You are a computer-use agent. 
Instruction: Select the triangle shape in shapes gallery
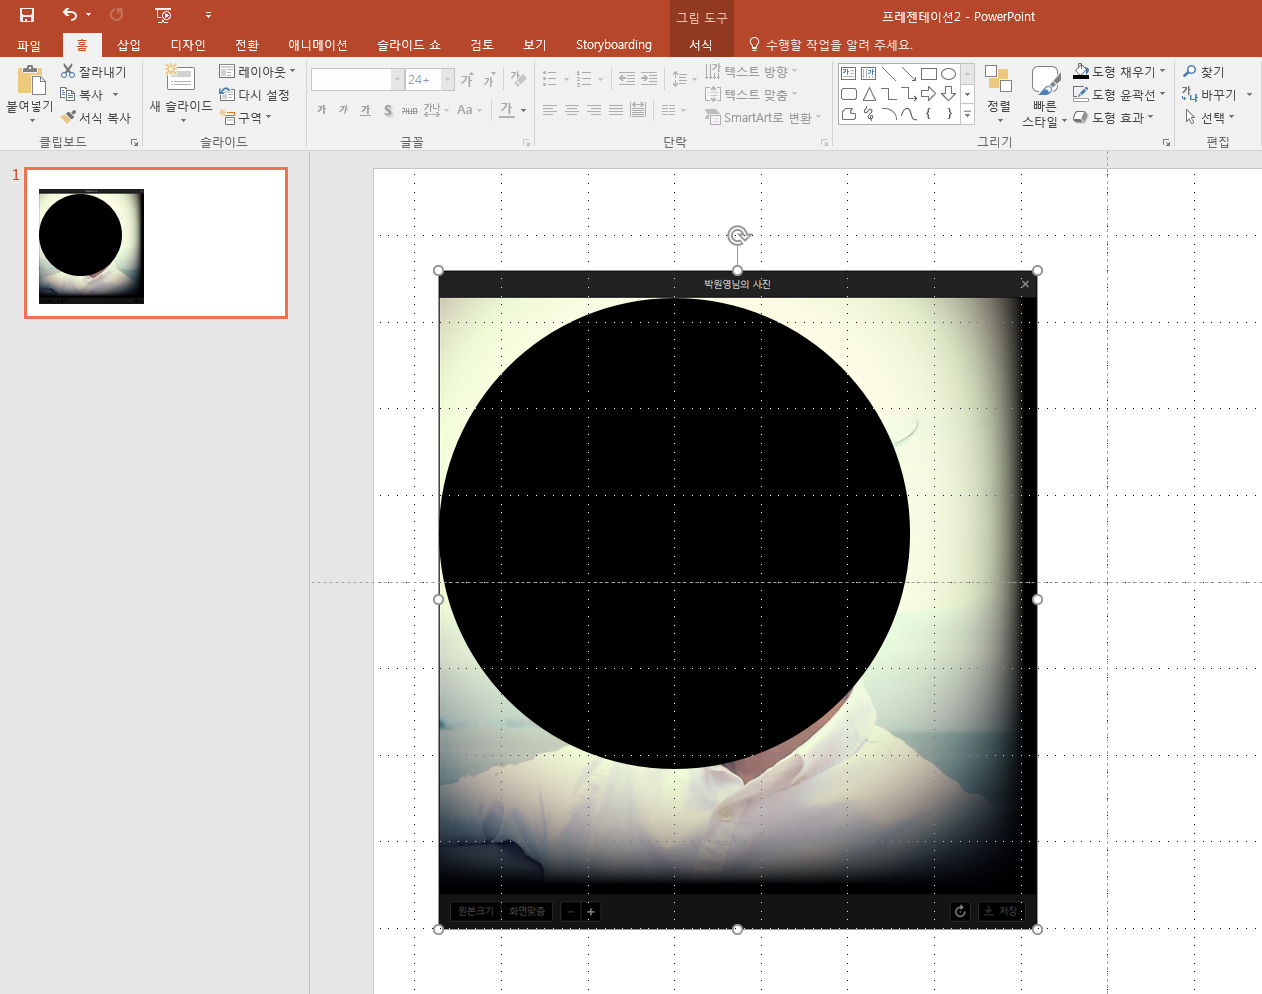click(868, 94)
